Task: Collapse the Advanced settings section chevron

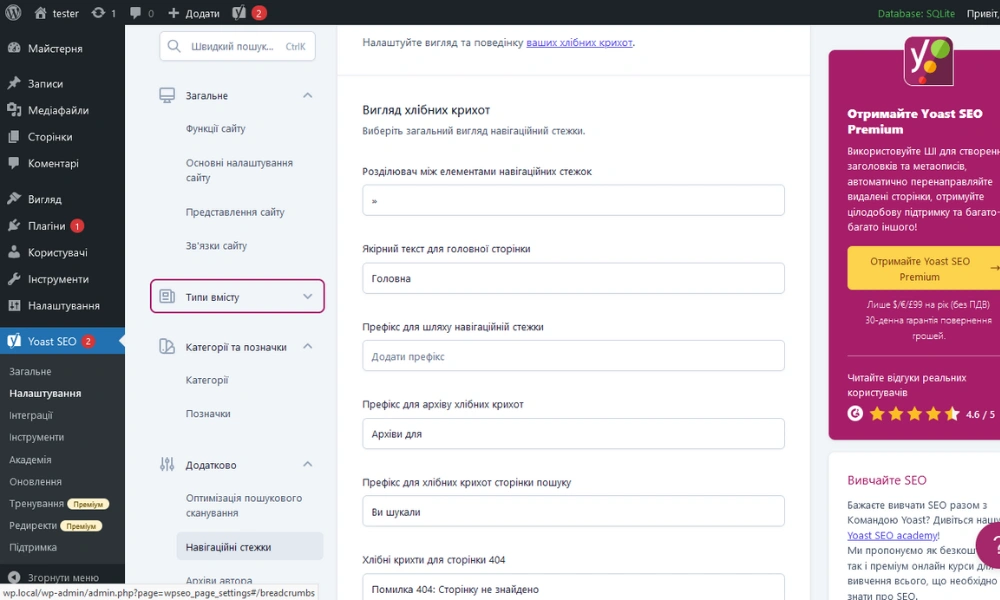Action: 307,465
